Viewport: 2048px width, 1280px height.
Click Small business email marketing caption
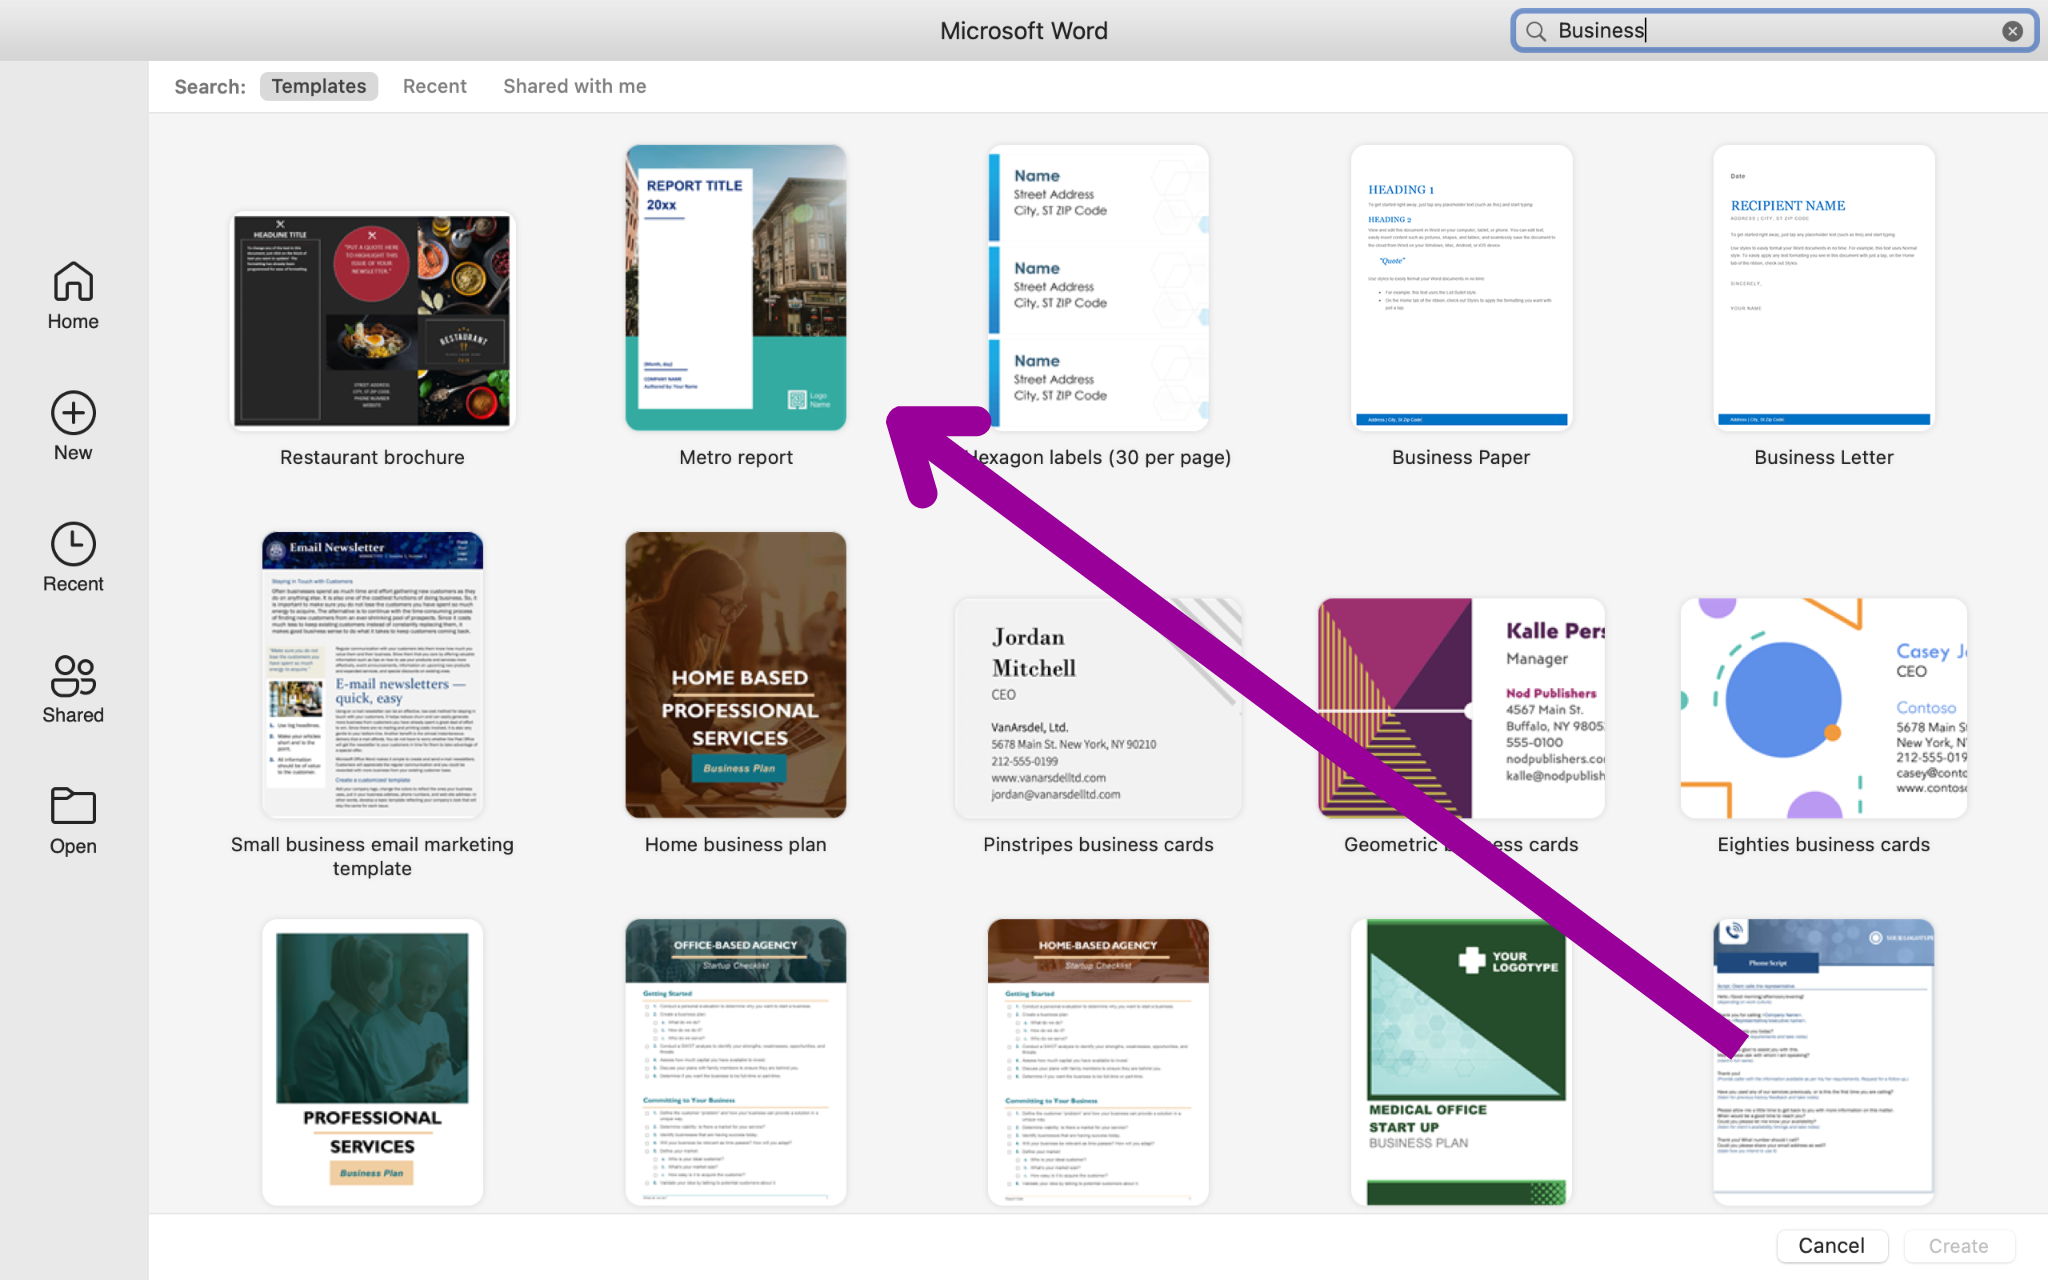pos(372,856)
